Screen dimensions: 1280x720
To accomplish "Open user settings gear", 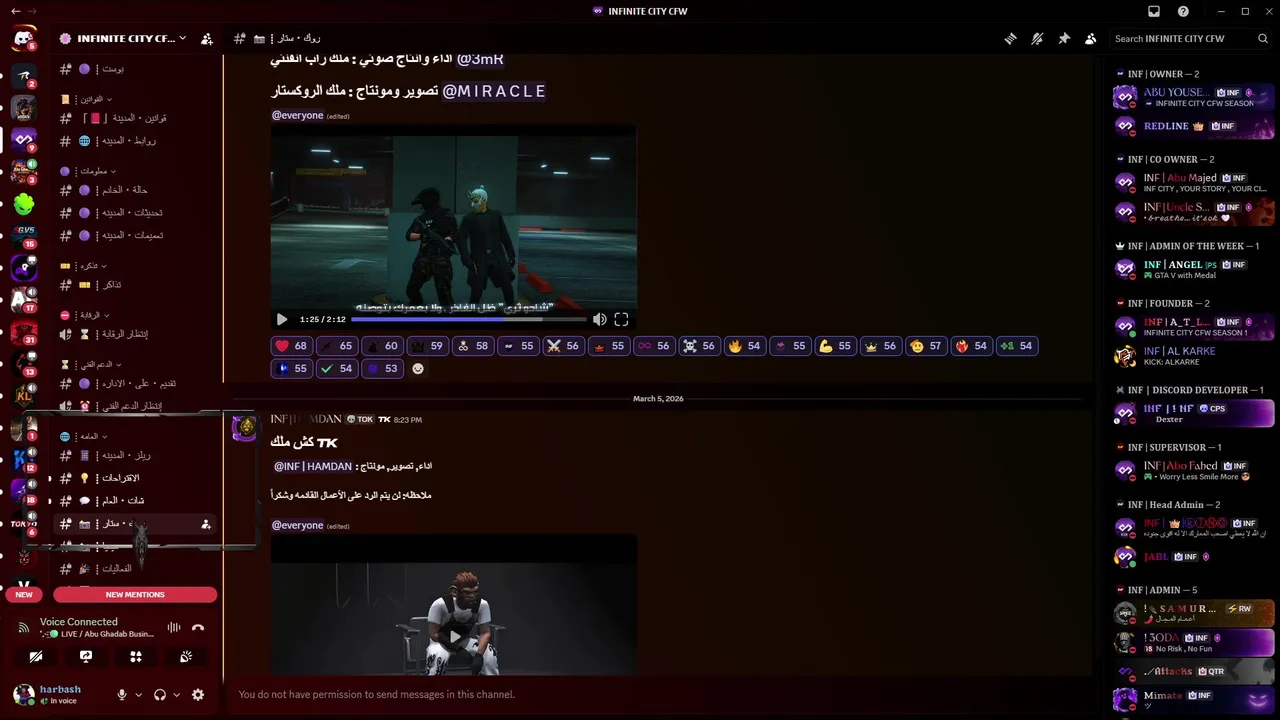I will (x=198, y=695).
